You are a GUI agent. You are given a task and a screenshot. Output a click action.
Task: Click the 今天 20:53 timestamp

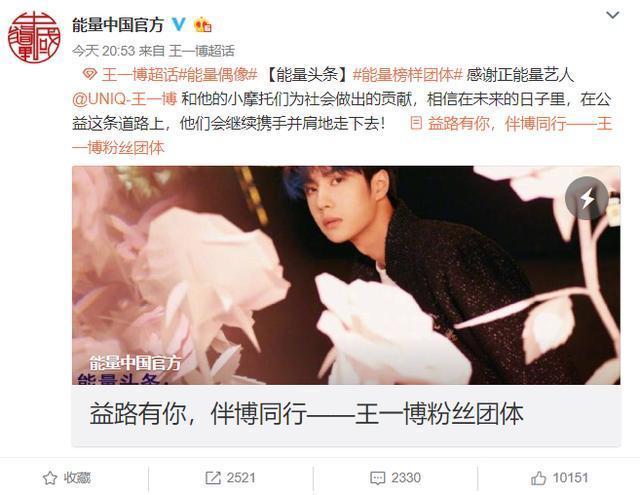click(104, 51)
